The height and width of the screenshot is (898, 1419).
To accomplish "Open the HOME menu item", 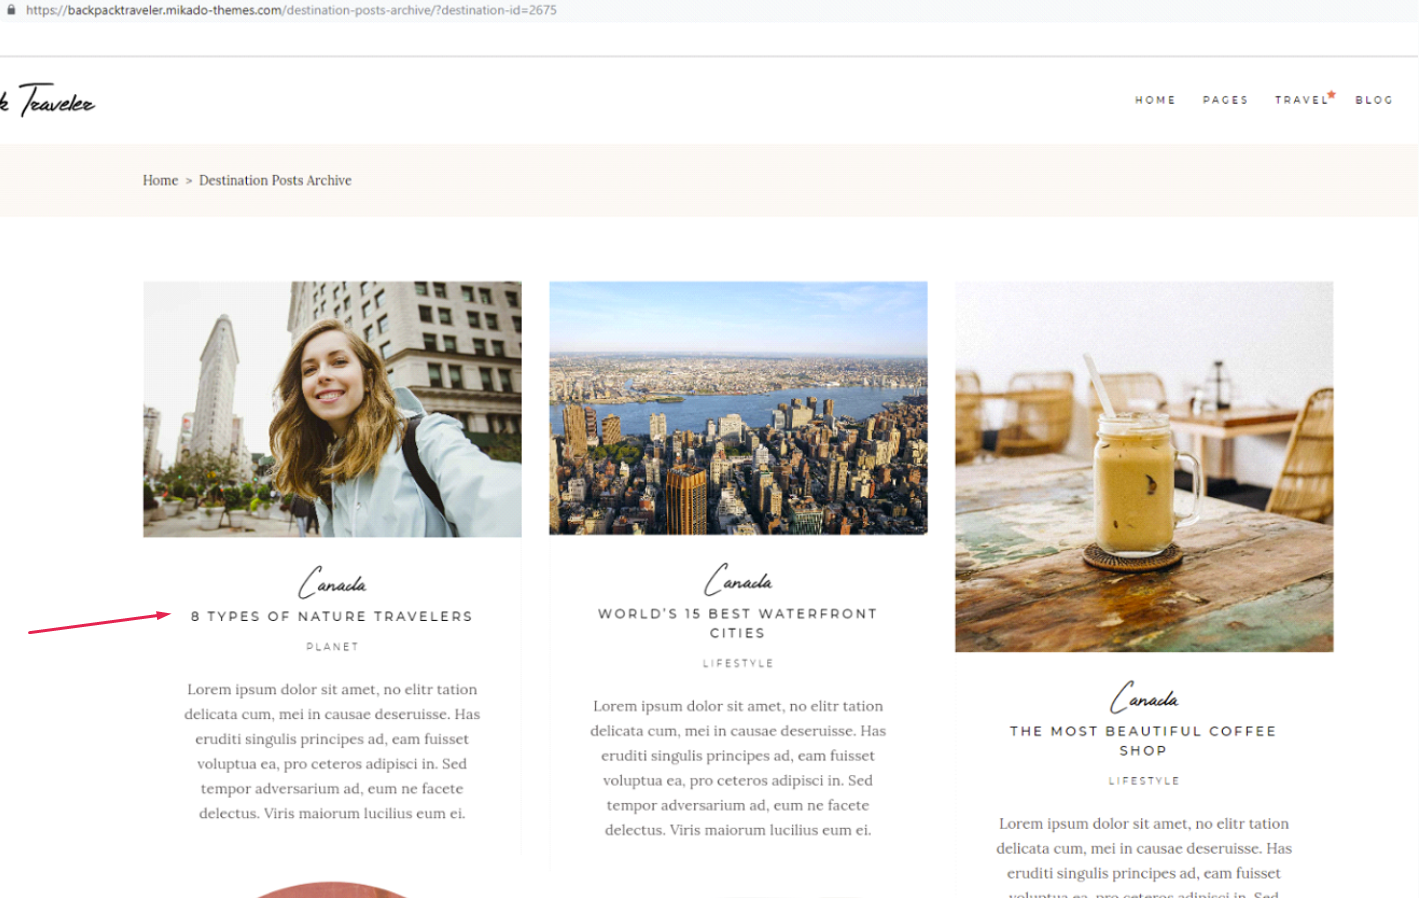I will (1155, 100).
